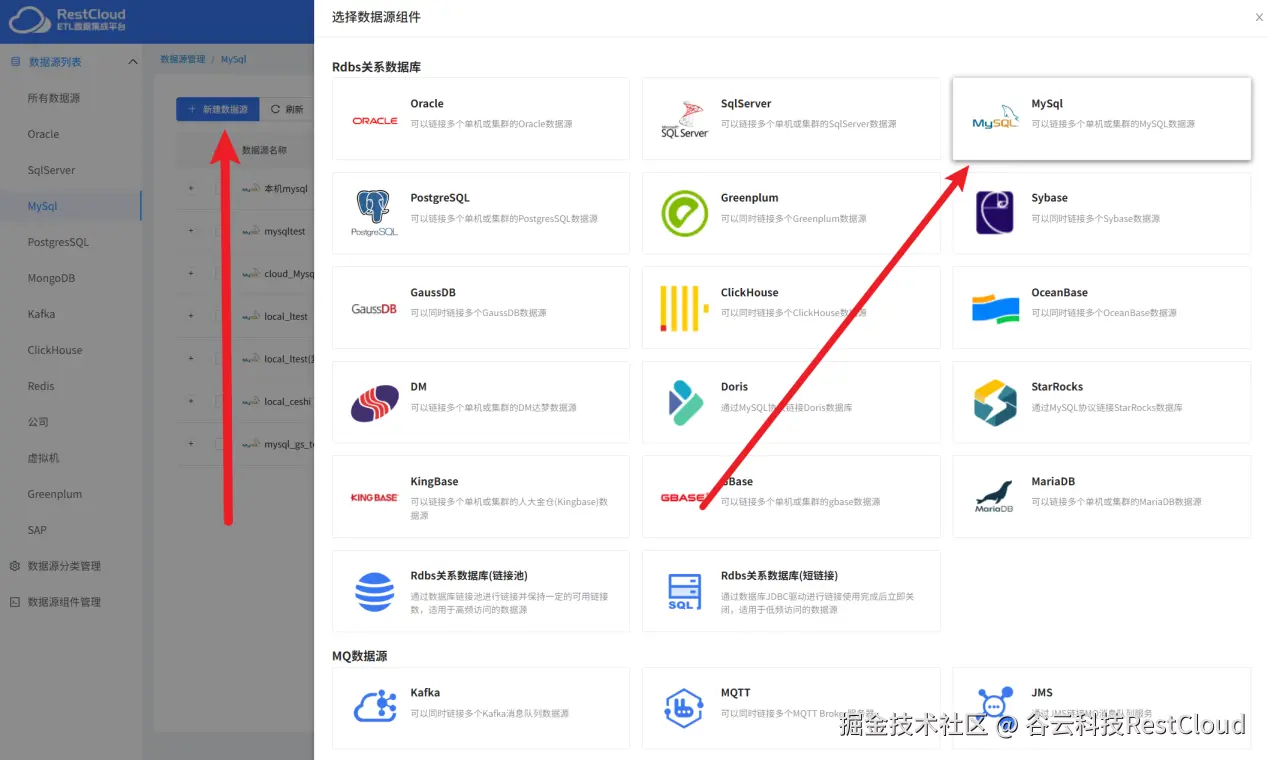The image size is (1268, 760).
Task: Expand the mysql_gs row plus sign
Action: point(191,443)
